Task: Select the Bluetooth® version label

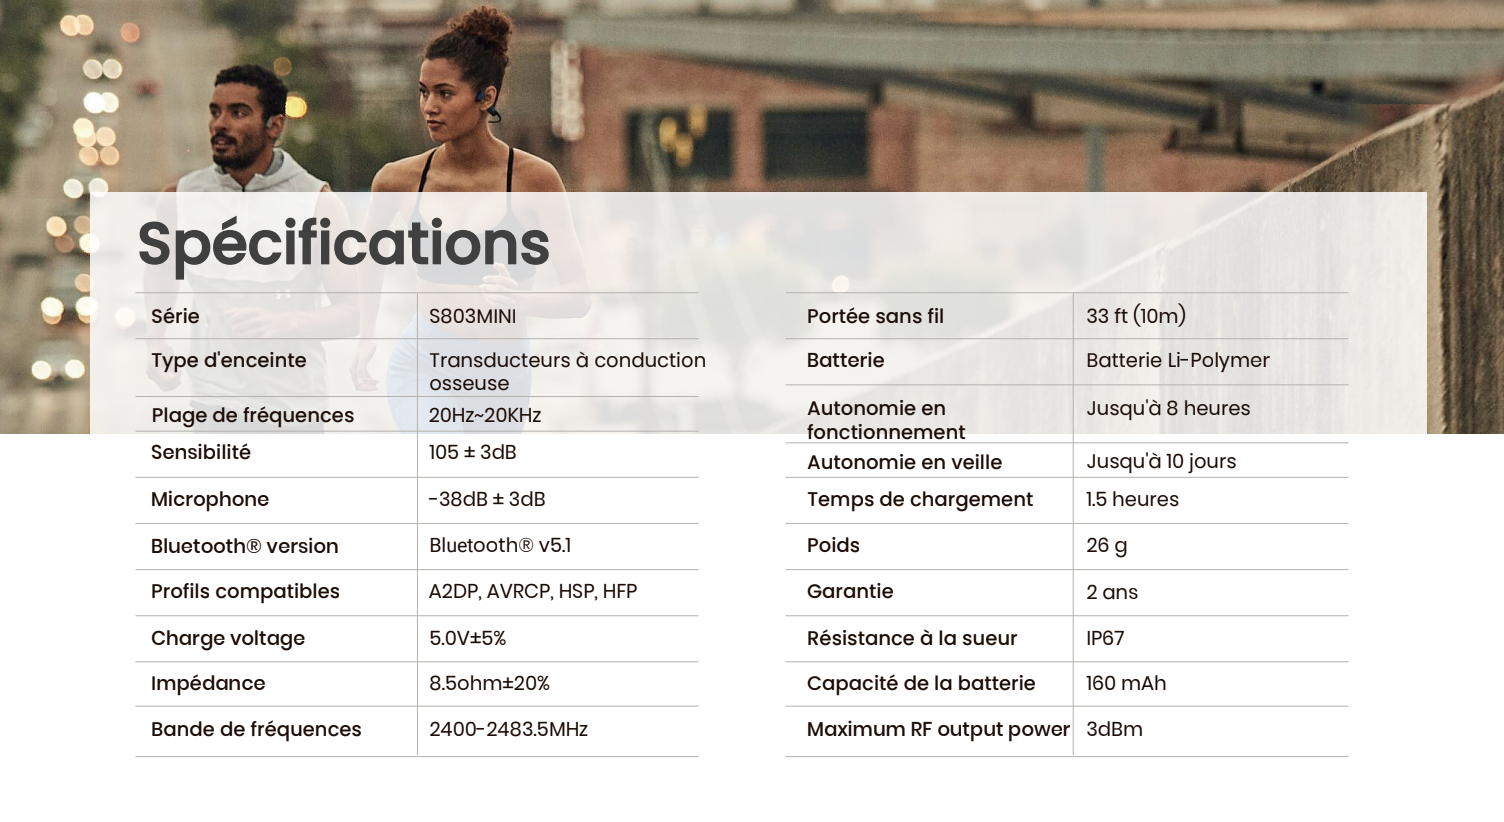Action: (x=245, y=546)
